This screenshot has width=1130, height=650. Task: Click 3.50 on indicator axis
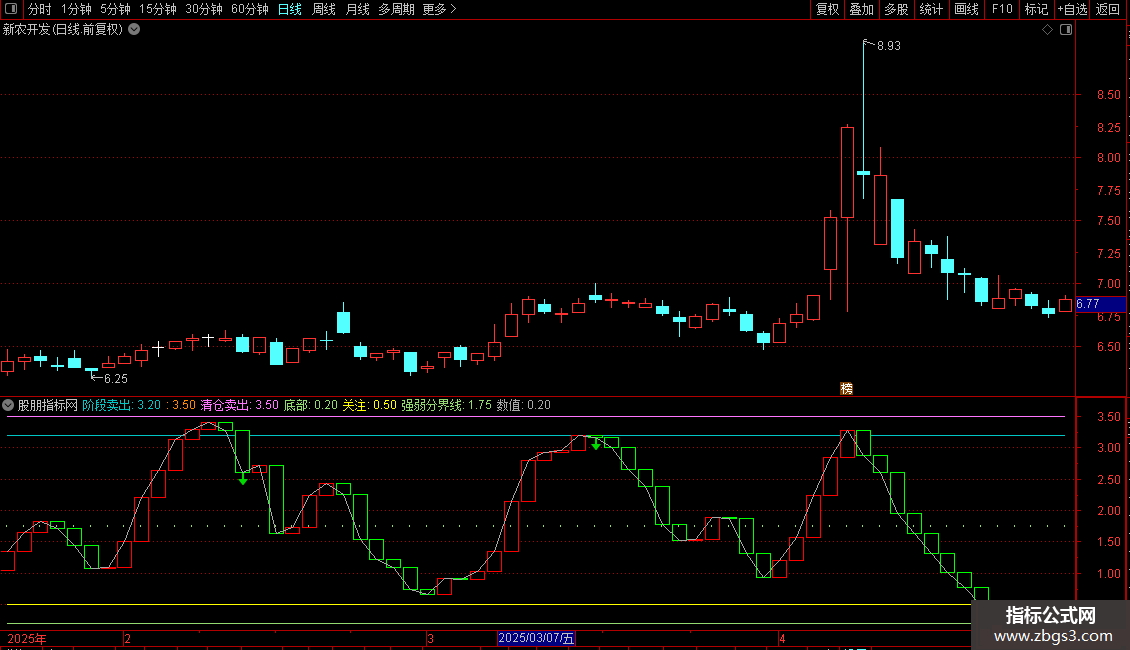tap(1108, 417)
